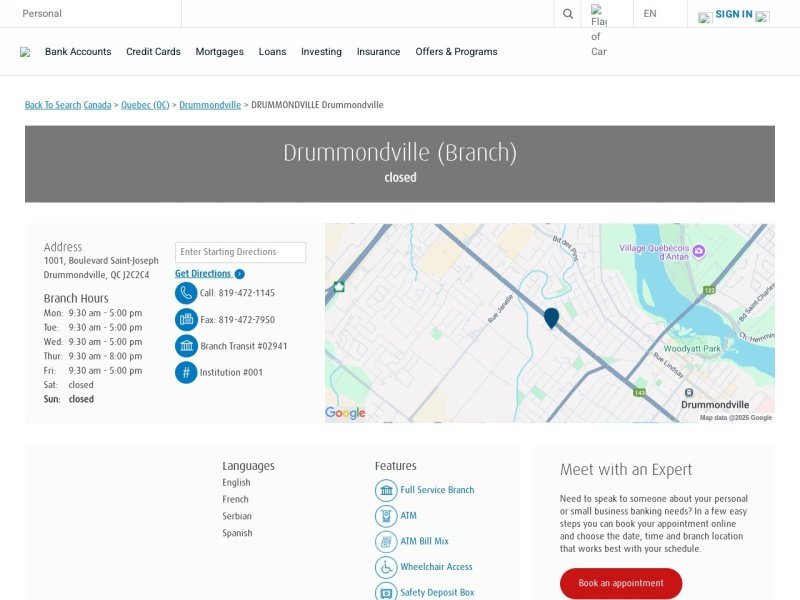
Task: Click the highway 122 shield on map
Action: (x=709, y=290)
